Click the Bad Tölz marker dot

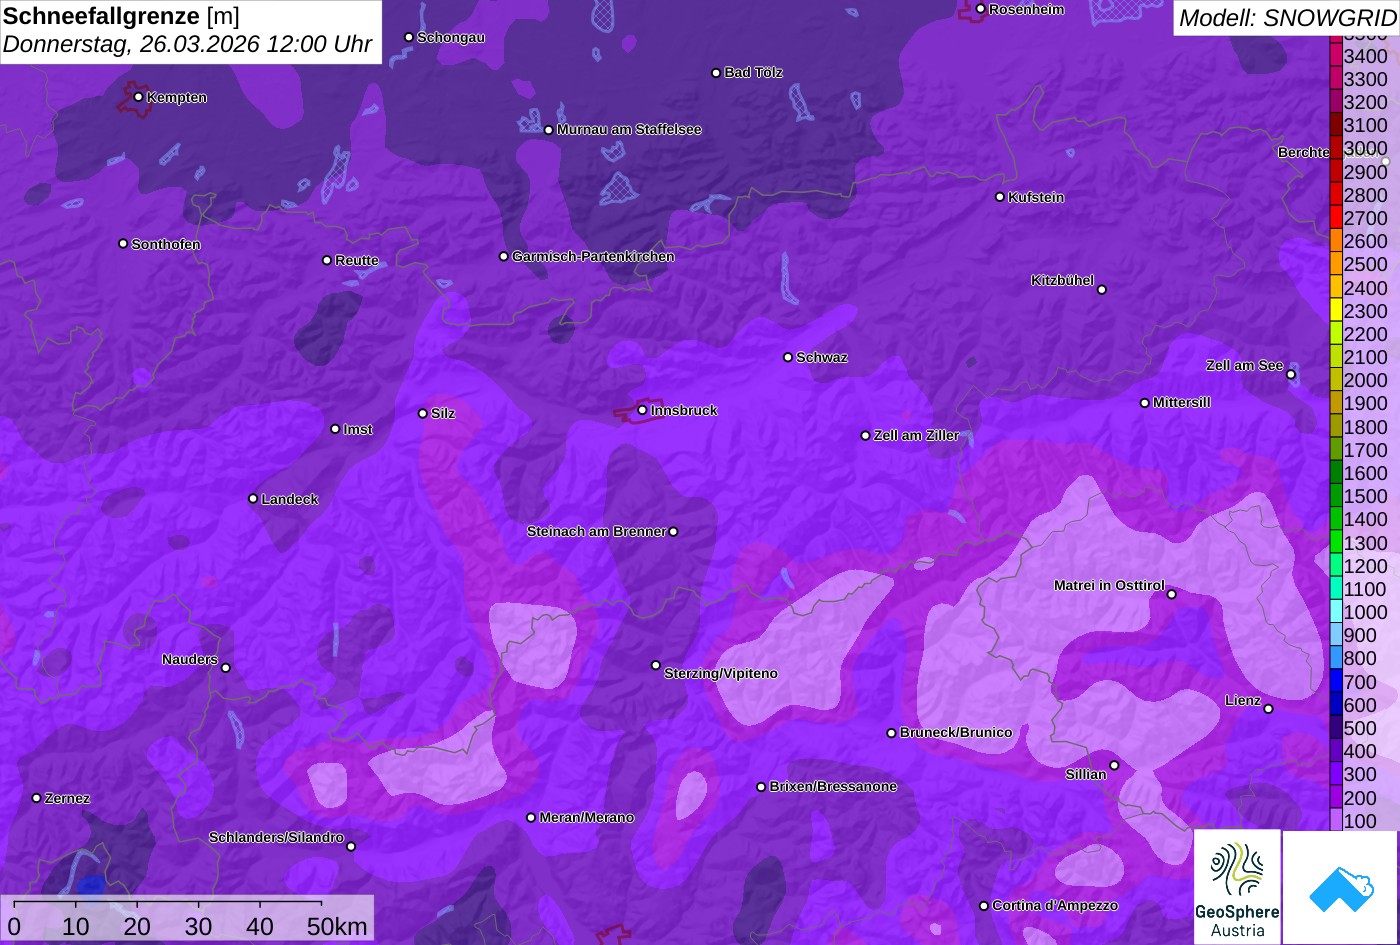716,73
